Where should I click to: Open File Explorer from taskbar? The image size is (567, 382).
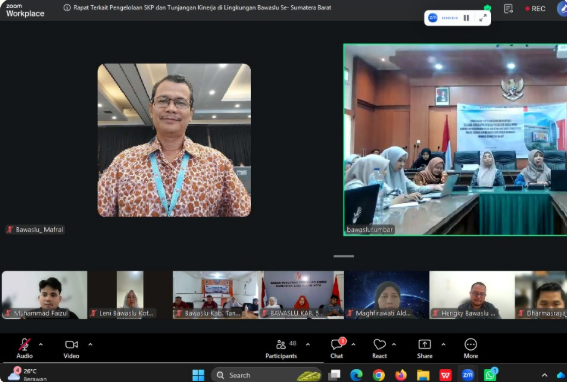pyautogui.click(x=423, y=375)
